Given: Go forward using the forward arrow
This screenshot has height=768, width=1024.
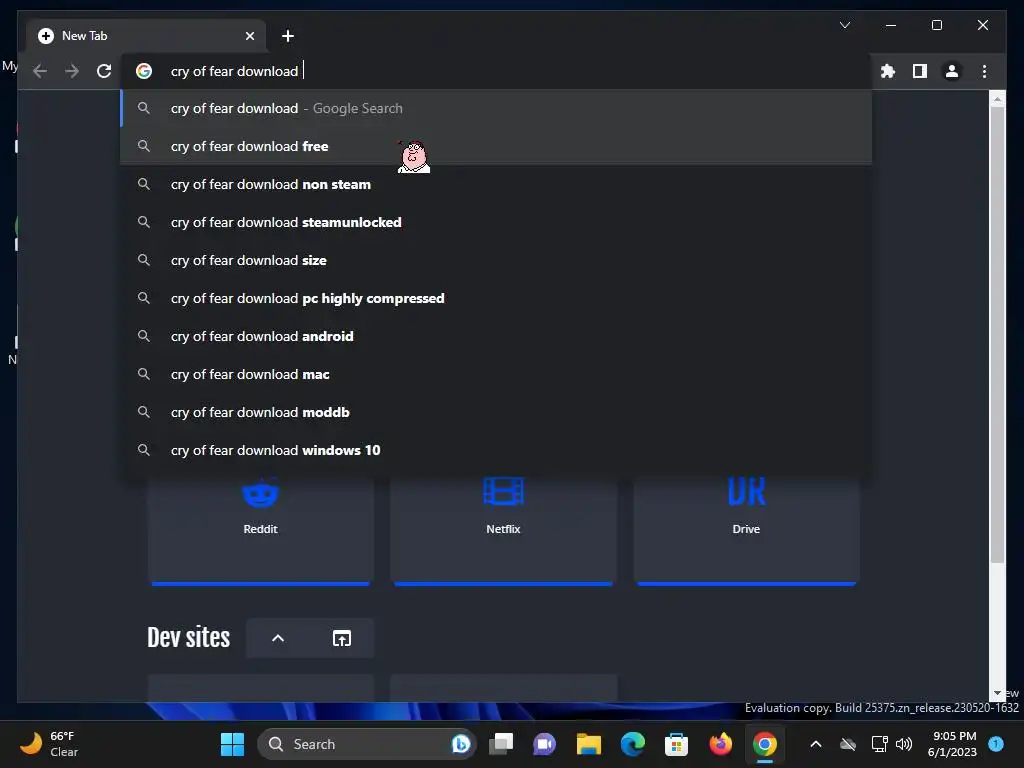Looking at the screenshot, I should coord(72,71).
